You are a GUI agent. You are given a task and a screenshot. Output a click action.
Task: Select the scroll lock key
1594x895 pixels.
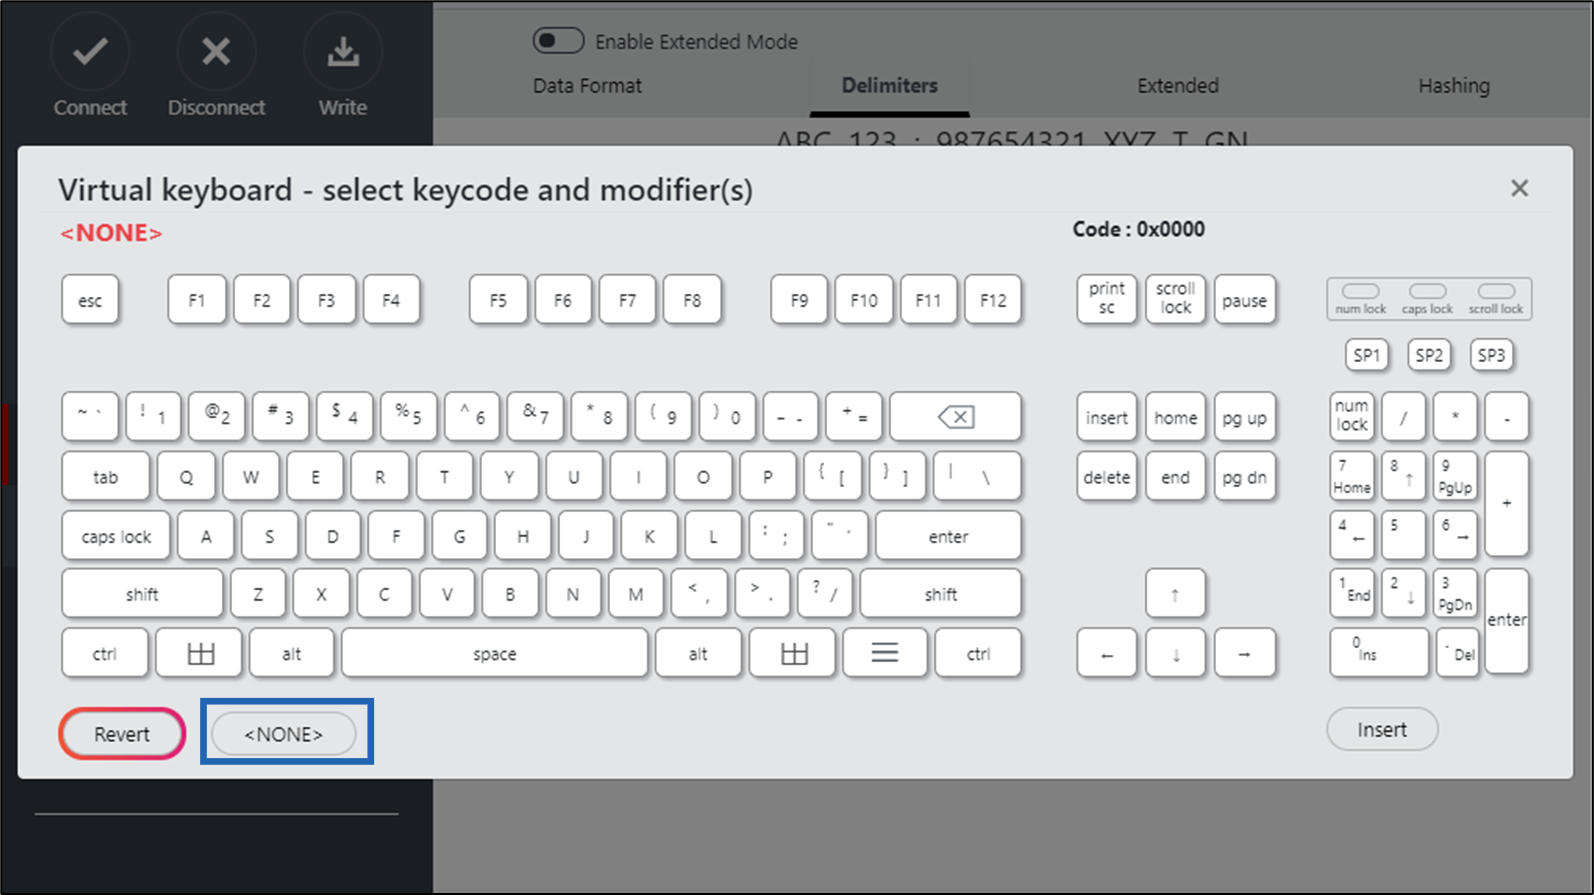[x=1175, y=299]
